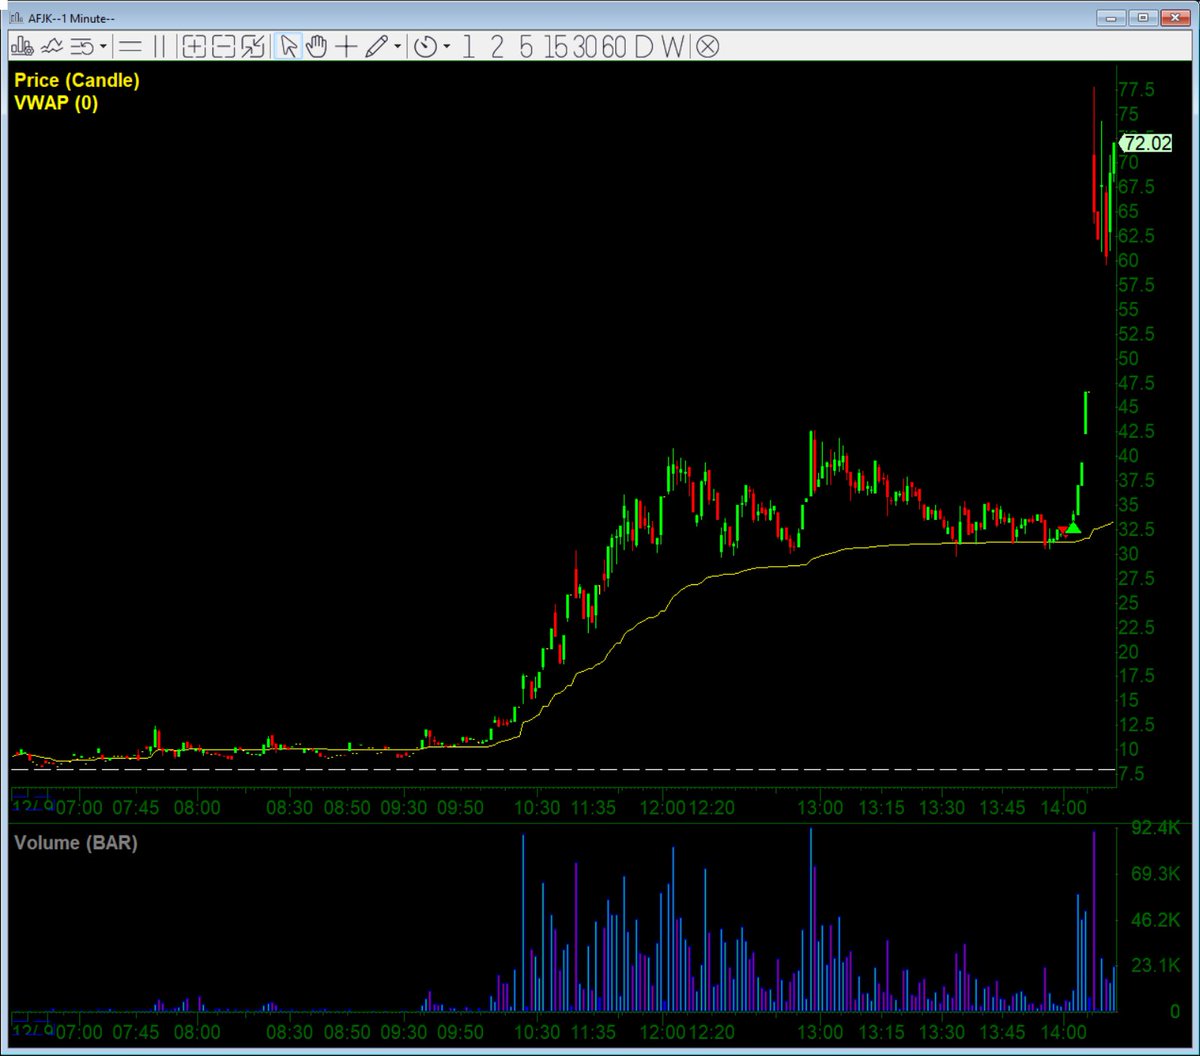Switch to the 5 minute interval

click(x=526, y=46)
